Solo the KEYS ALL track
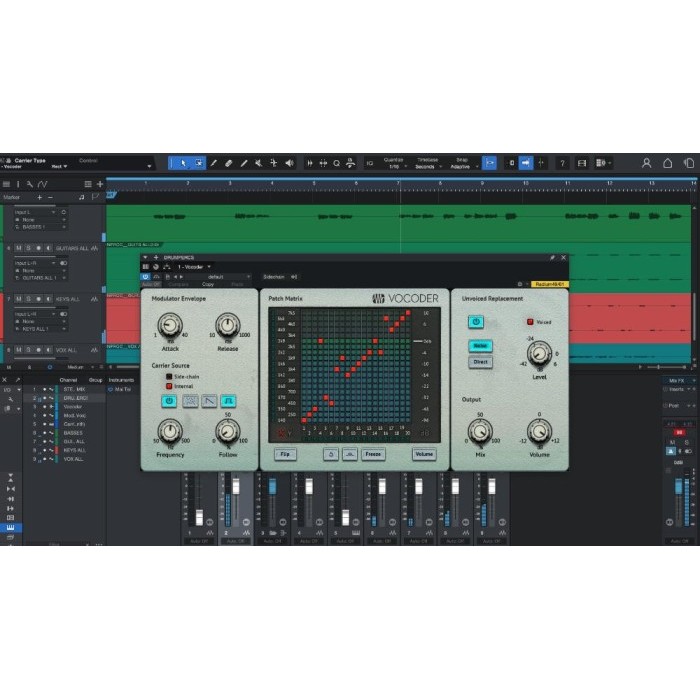This screenshot has width=700, height=700. [x=28, y=299]
